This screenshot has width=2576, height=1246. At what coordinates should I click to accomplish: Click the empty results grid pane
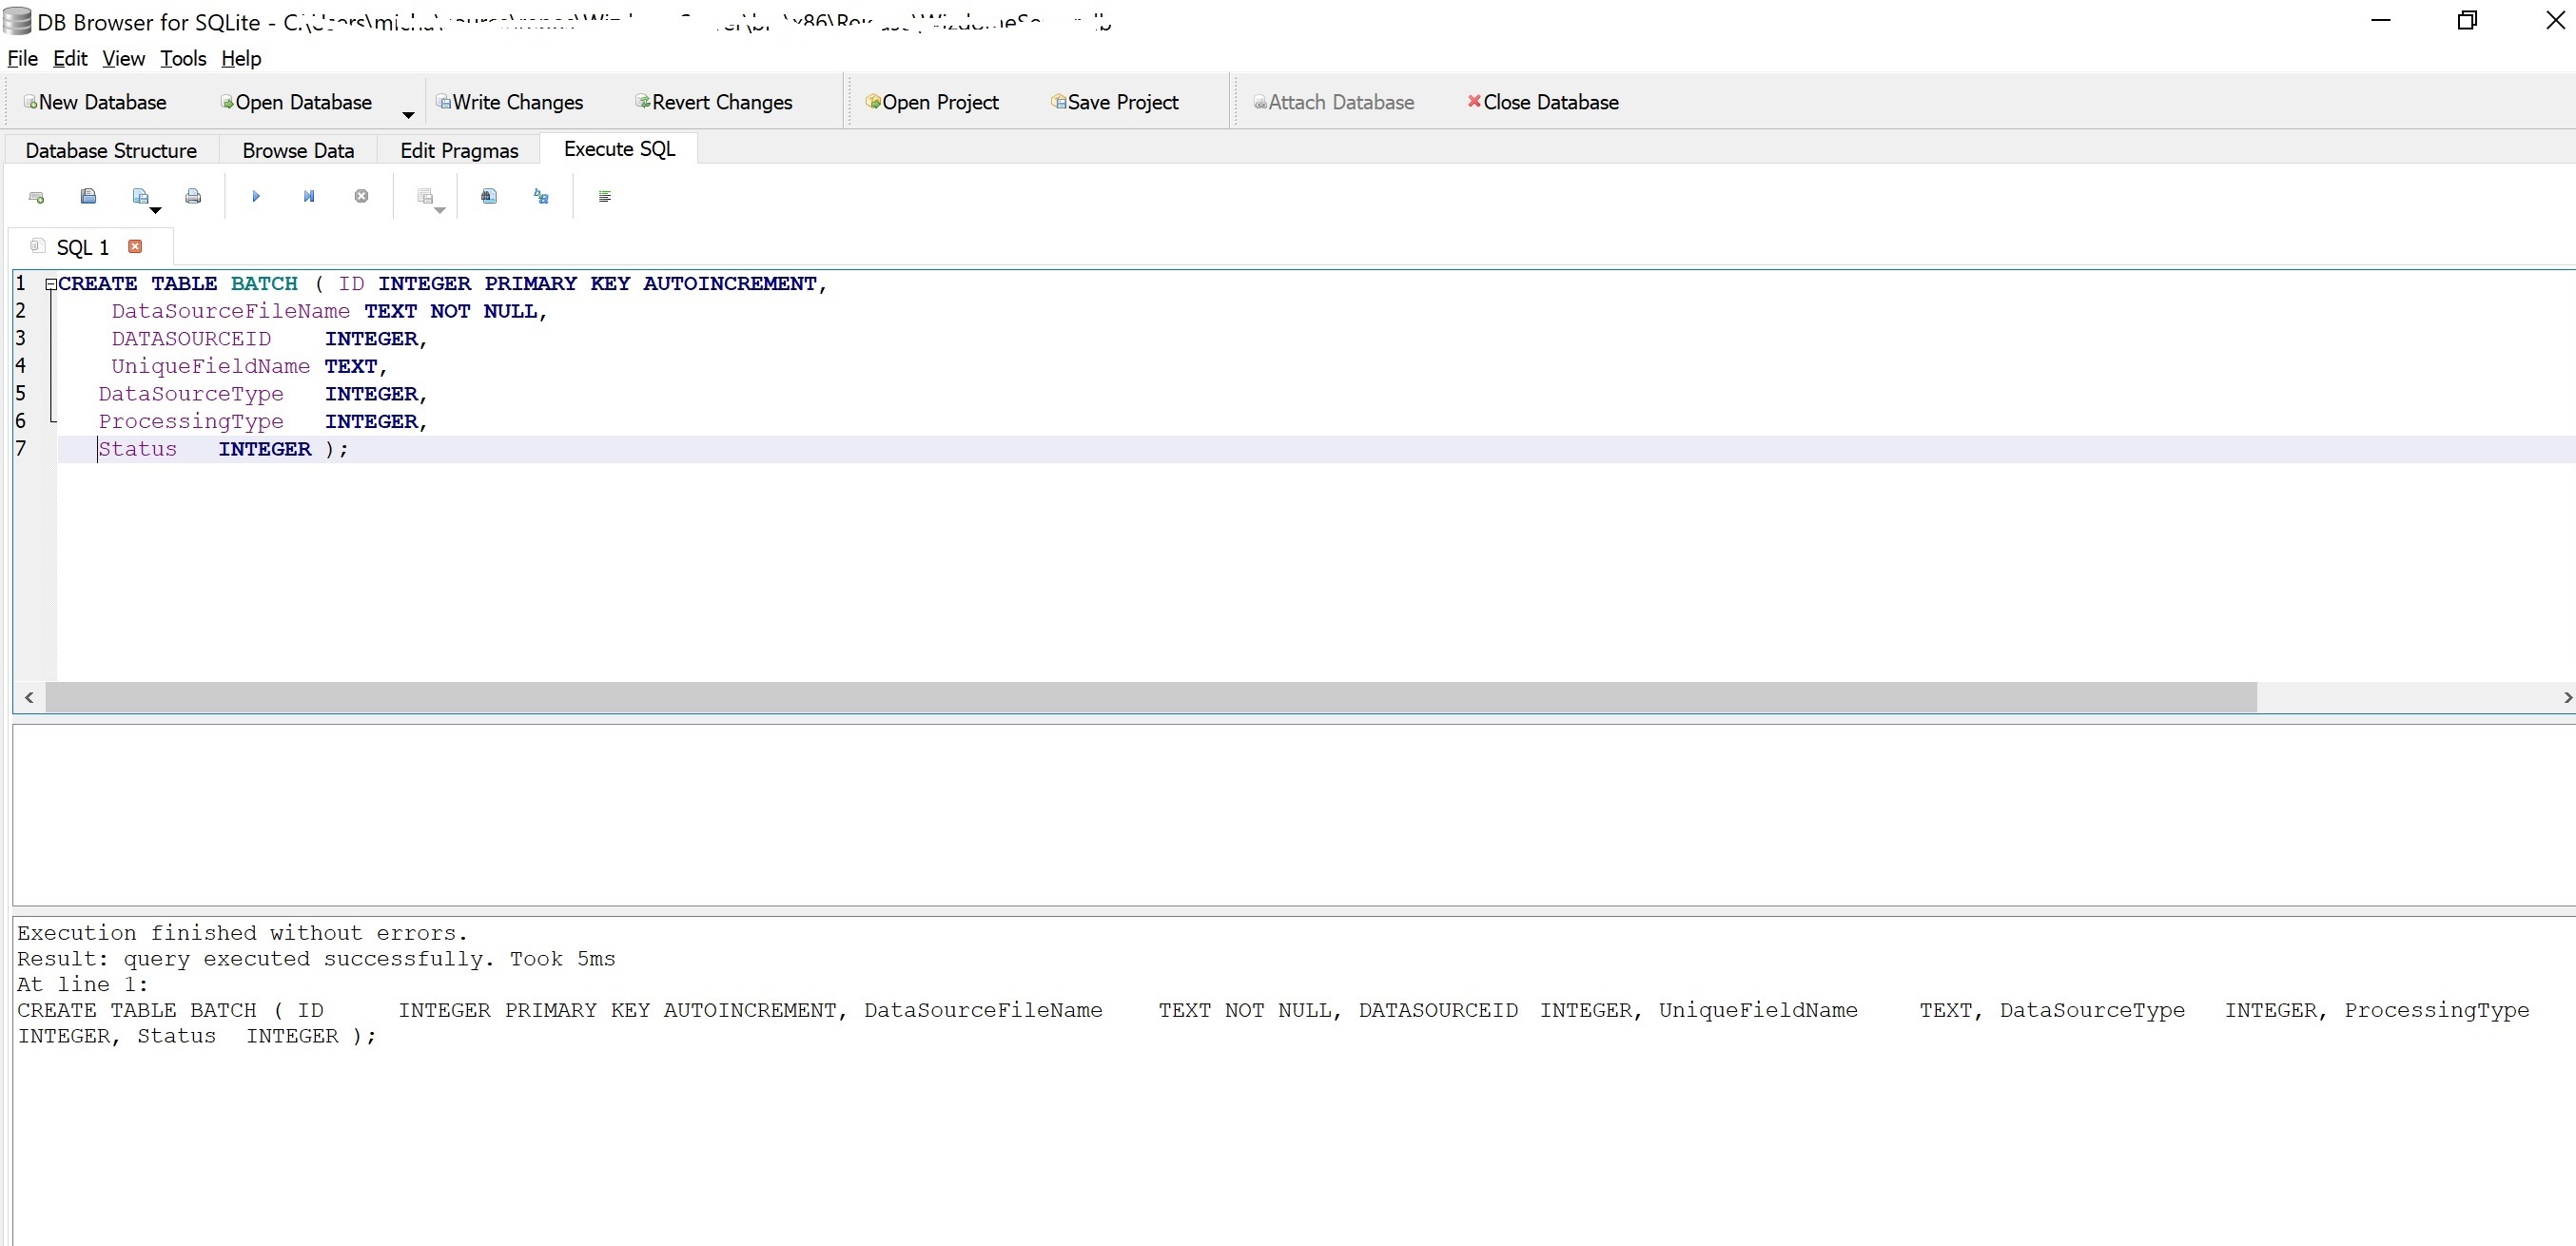pos(1294,815)
